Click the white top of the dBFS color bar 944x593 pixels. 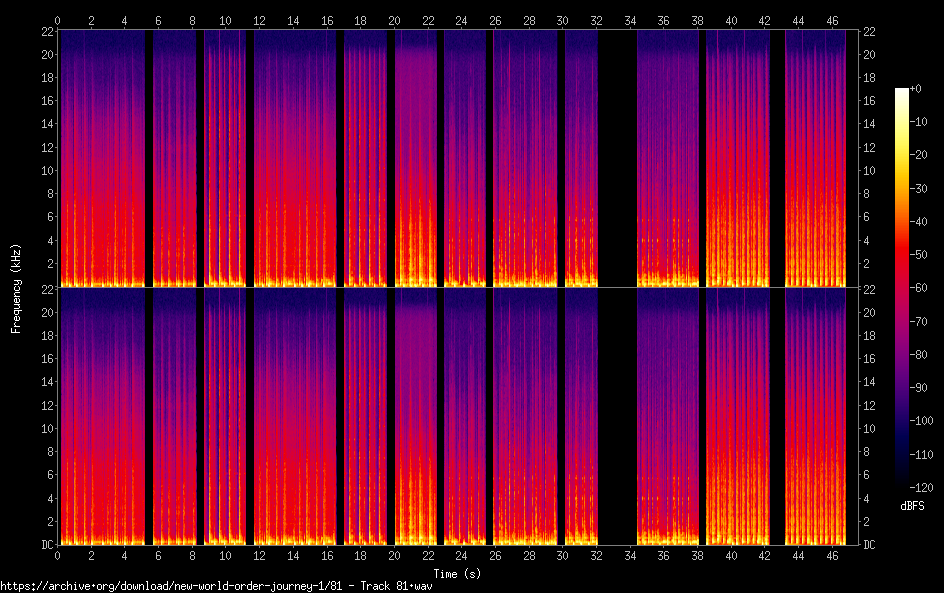[902, 93]
